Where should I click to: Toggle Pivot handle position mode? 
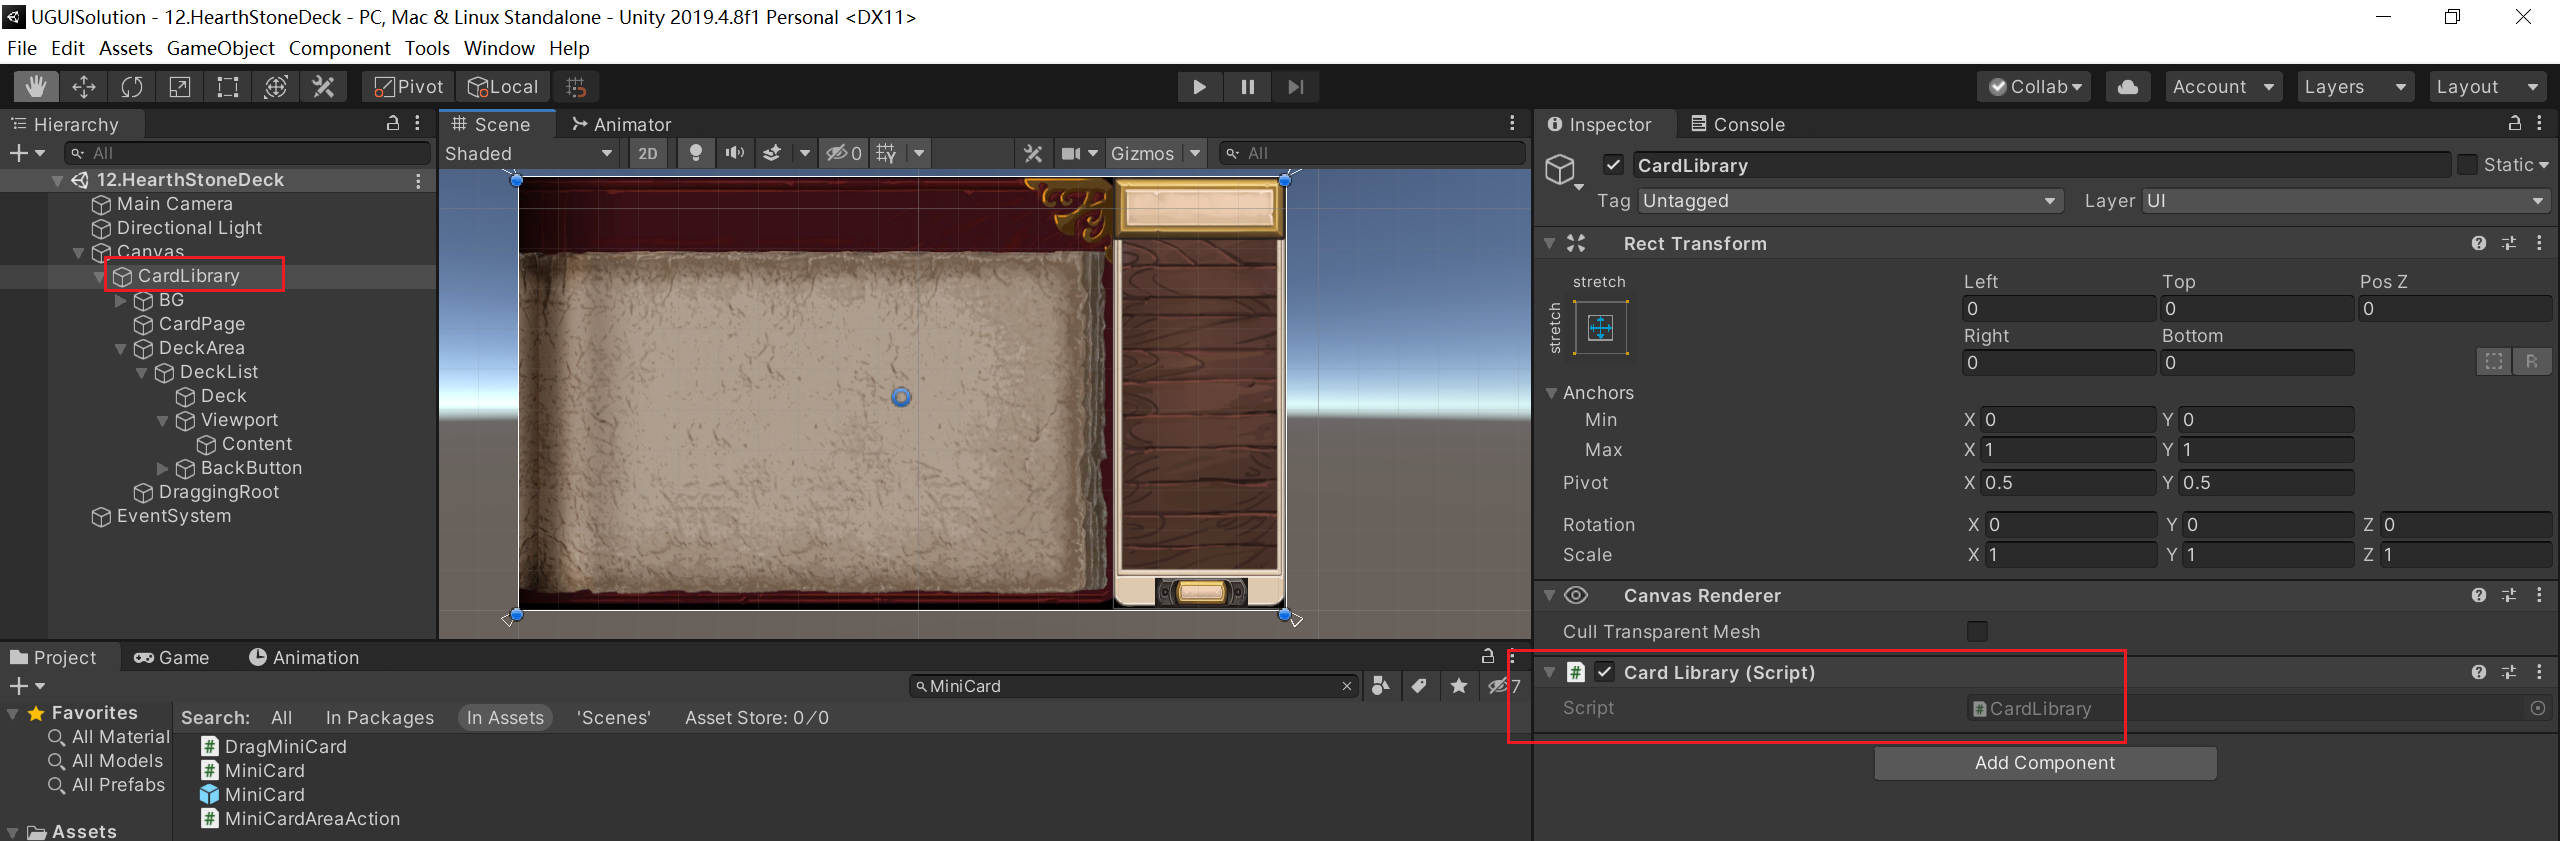pos(408,87)
